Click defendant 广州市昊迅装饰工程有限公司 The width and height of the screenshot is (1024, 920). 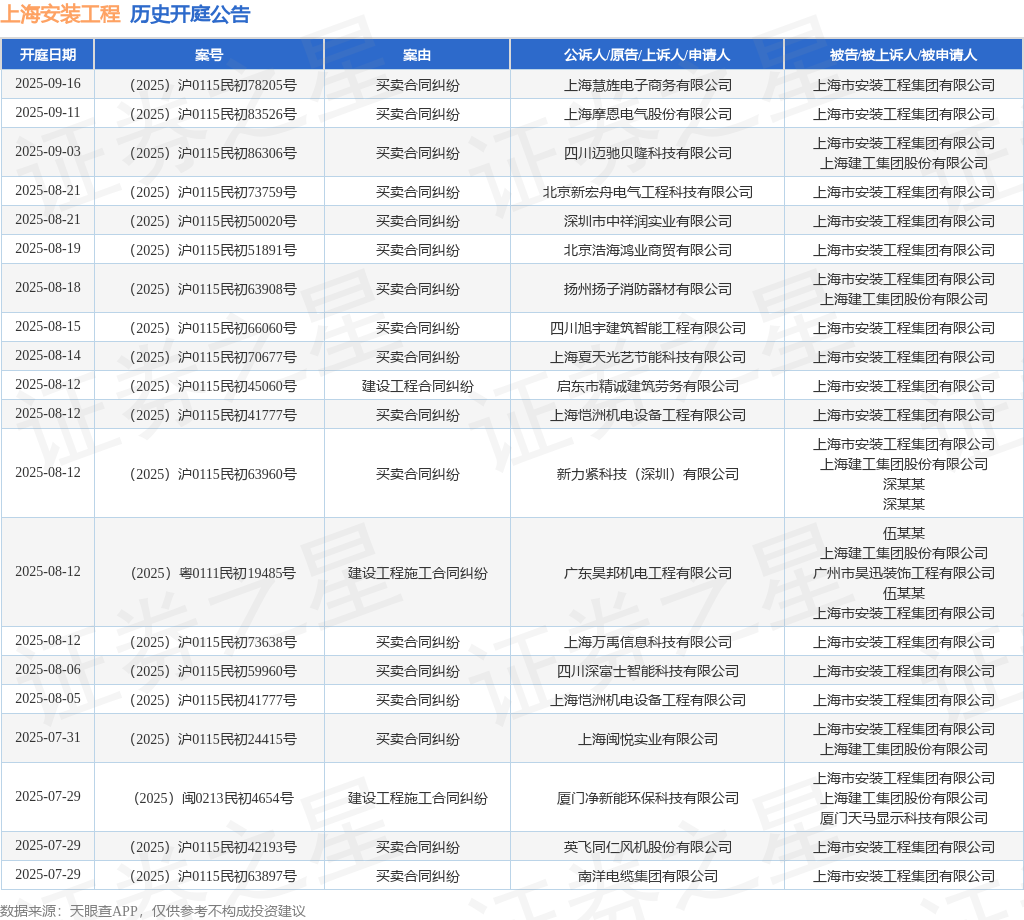(x=903, y=573)
